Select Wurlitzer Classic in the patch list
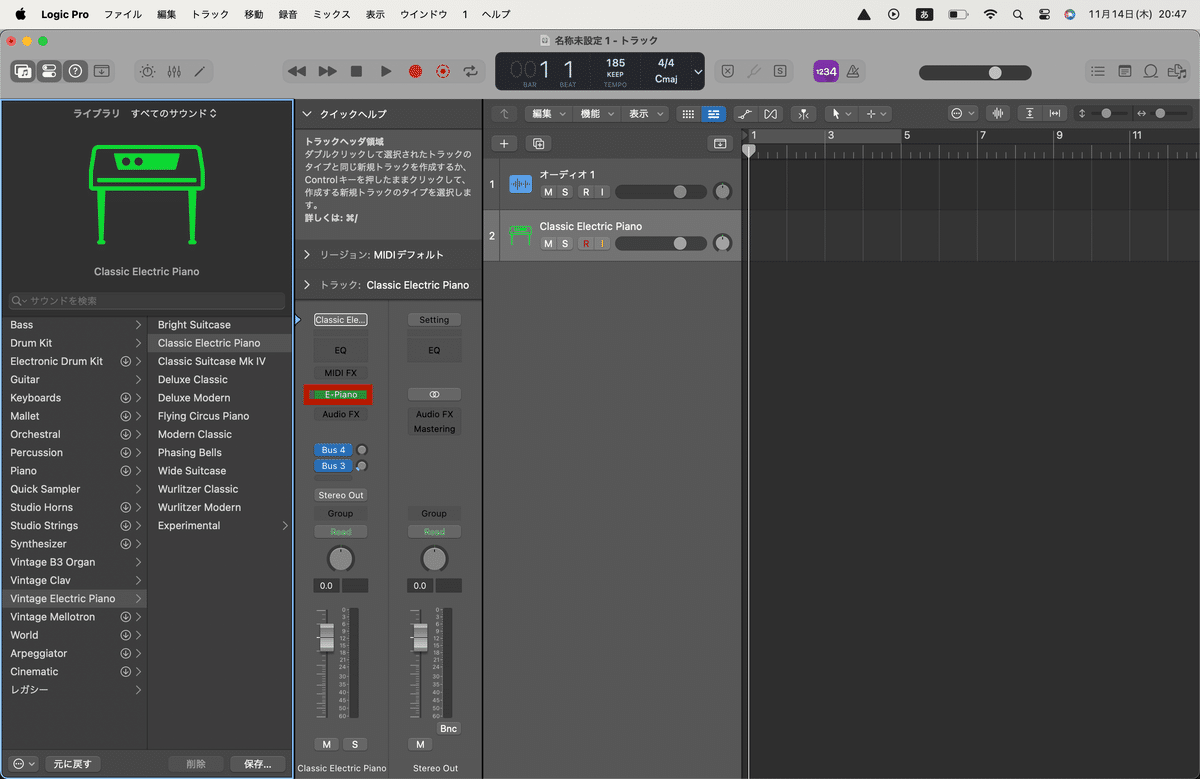 tap(198, 489)
